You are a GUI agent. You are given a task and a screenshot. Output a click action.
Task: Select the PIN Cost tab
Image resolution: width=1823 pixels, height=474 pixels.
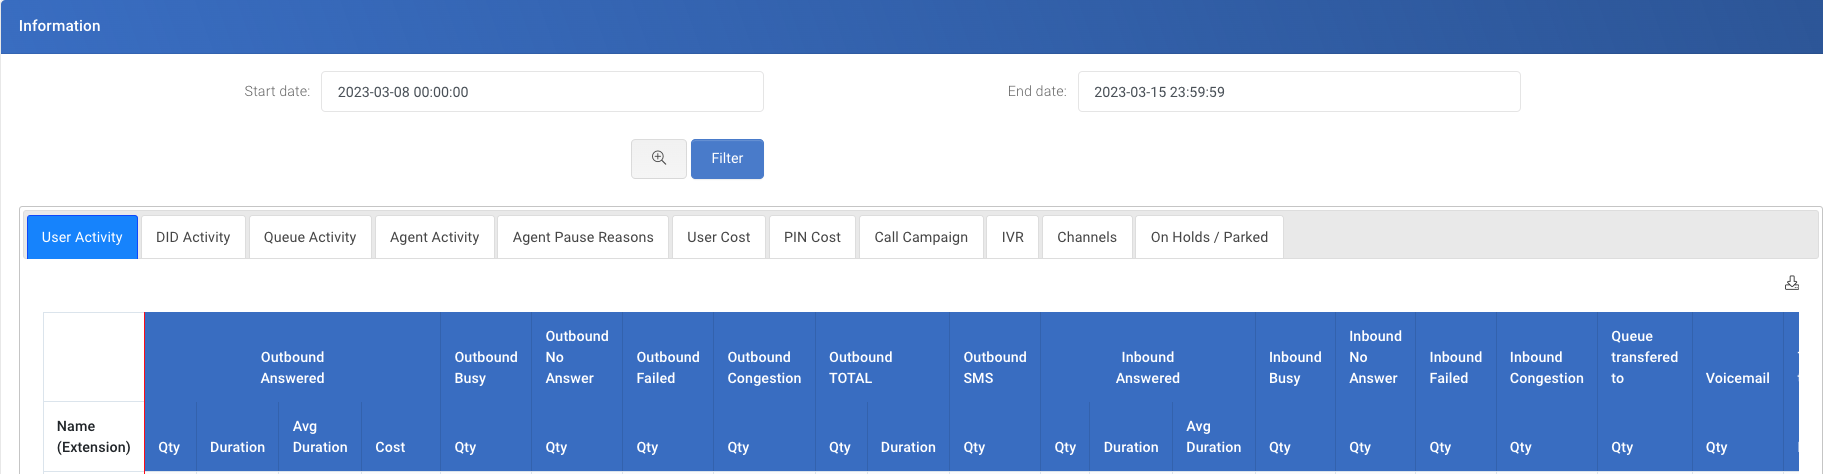(812, 237)
